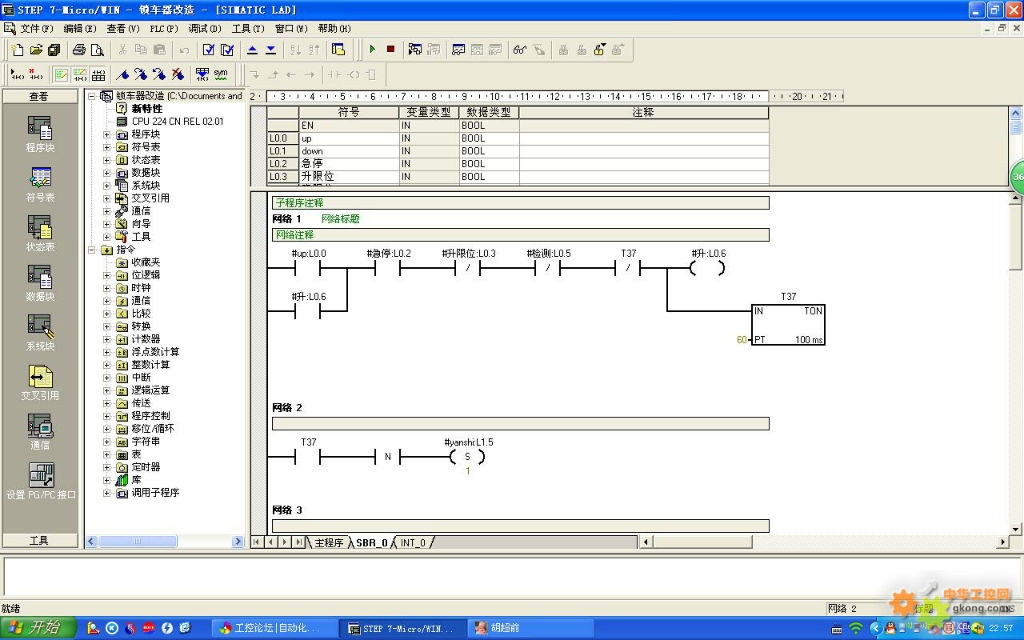Open the Status Chart view in sidebar

(40, 234)
